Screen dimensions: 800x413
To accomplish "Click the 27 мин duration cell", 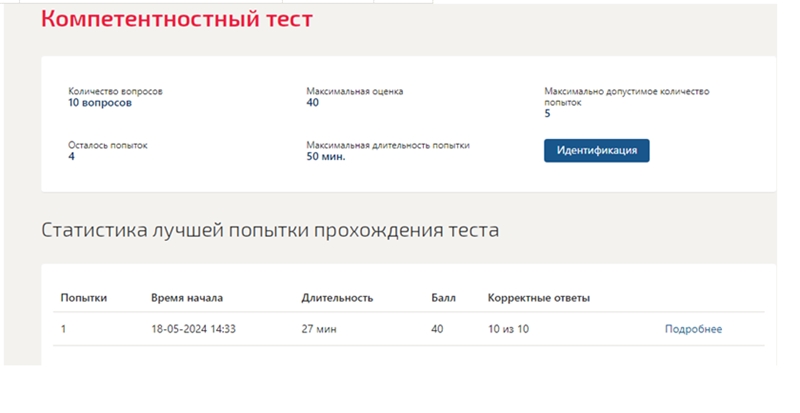I will pyautogui.click(x=319, y=329).
